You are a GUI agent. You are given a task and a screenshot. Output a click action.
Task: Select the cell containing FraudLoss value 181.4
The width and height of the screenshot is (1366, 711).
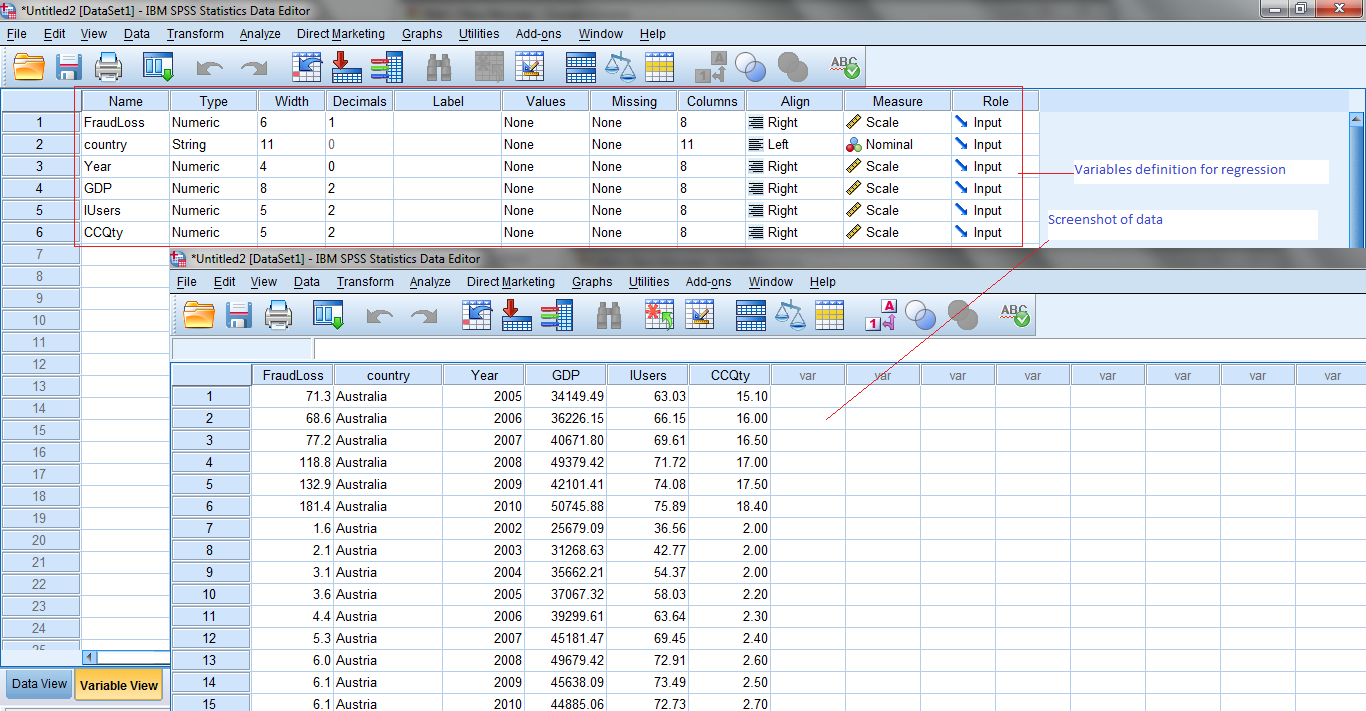[x=292, y=506]
